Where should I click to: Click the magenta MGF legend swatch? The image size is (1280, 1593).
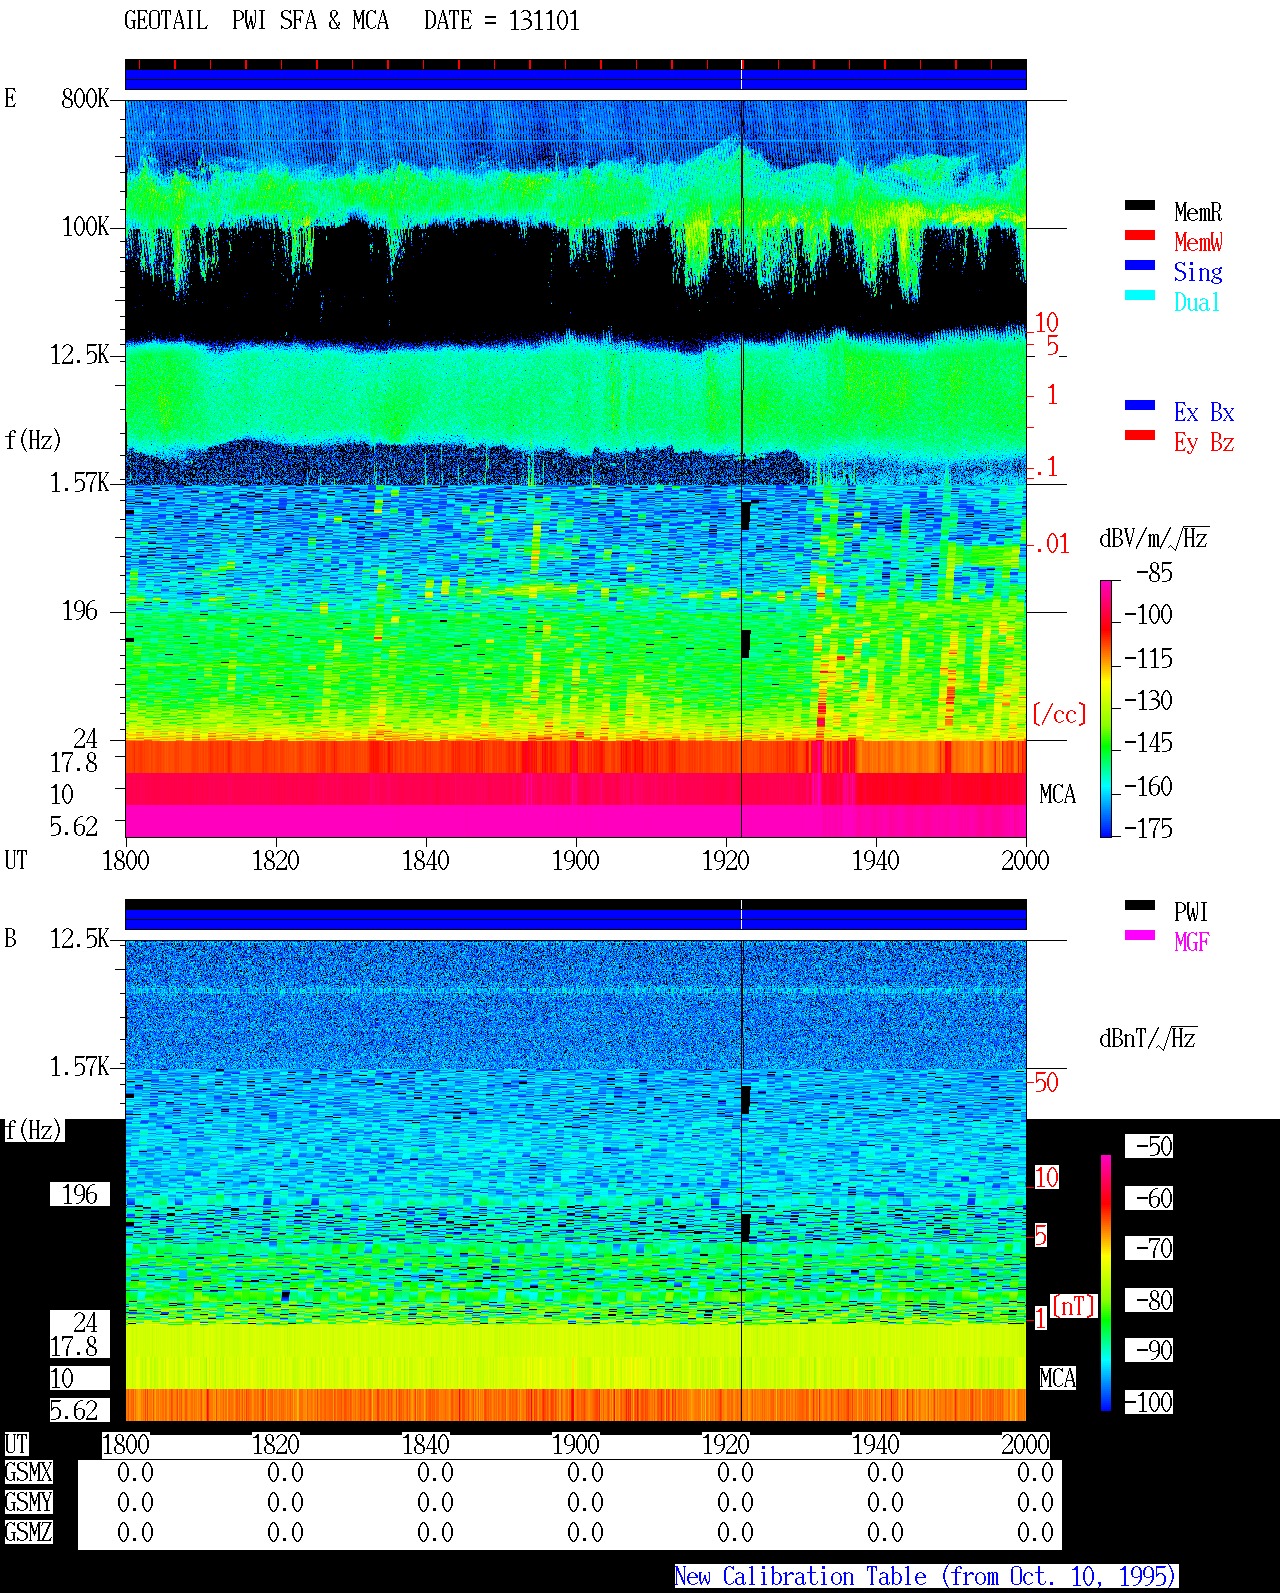coord(1140,936)
